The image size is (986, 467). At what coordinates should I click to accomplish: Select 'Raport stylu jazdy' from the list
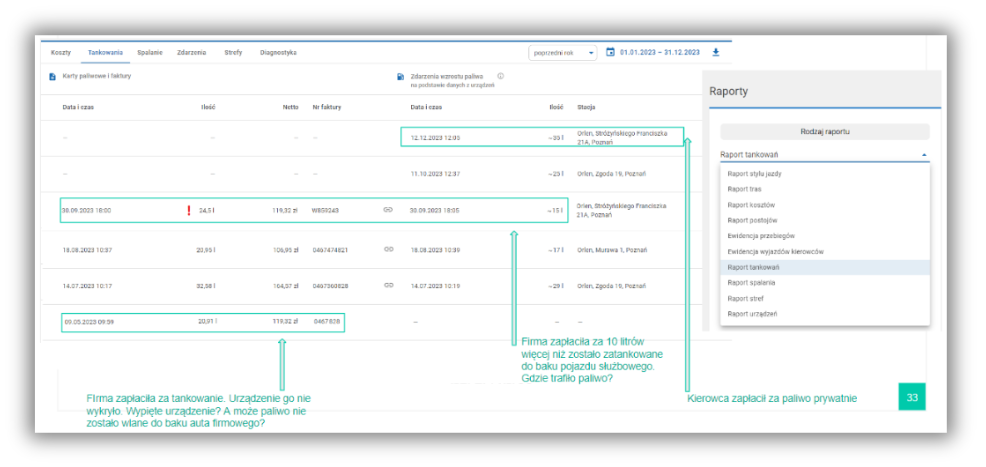(754, 174)
